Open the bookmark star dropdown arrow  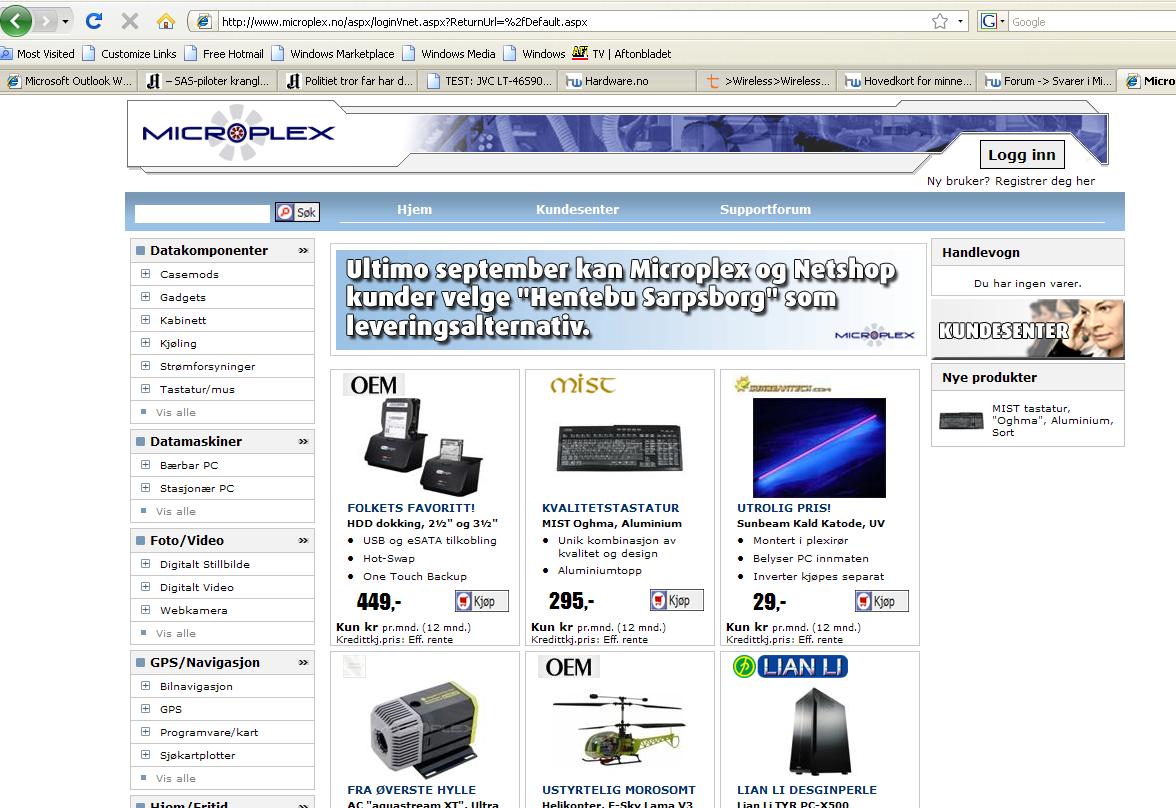click(960, 22)
